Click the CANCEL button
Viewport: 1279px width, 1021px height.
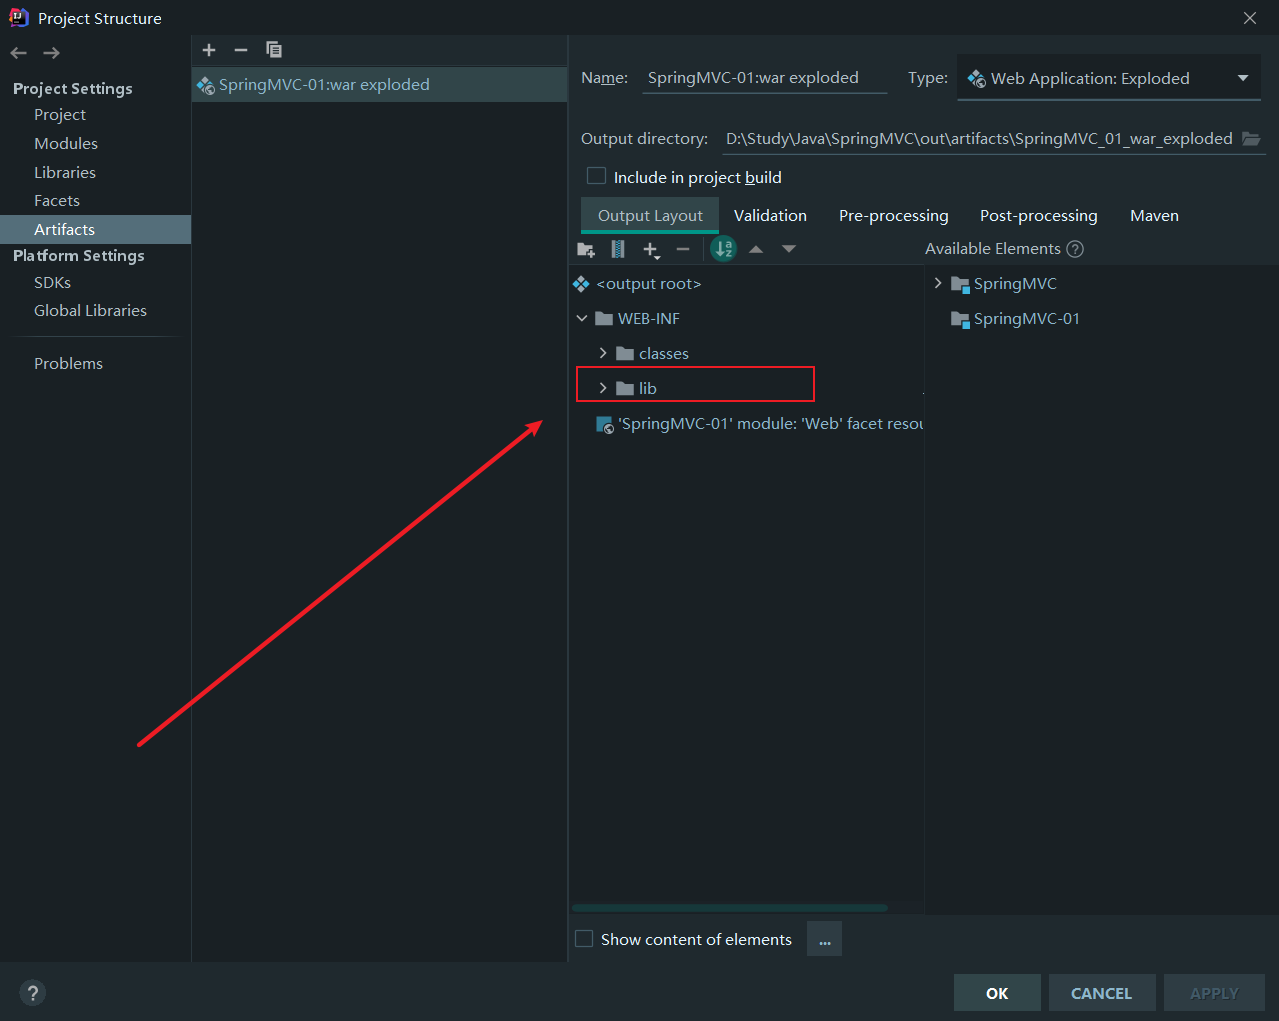[1101, 993]
